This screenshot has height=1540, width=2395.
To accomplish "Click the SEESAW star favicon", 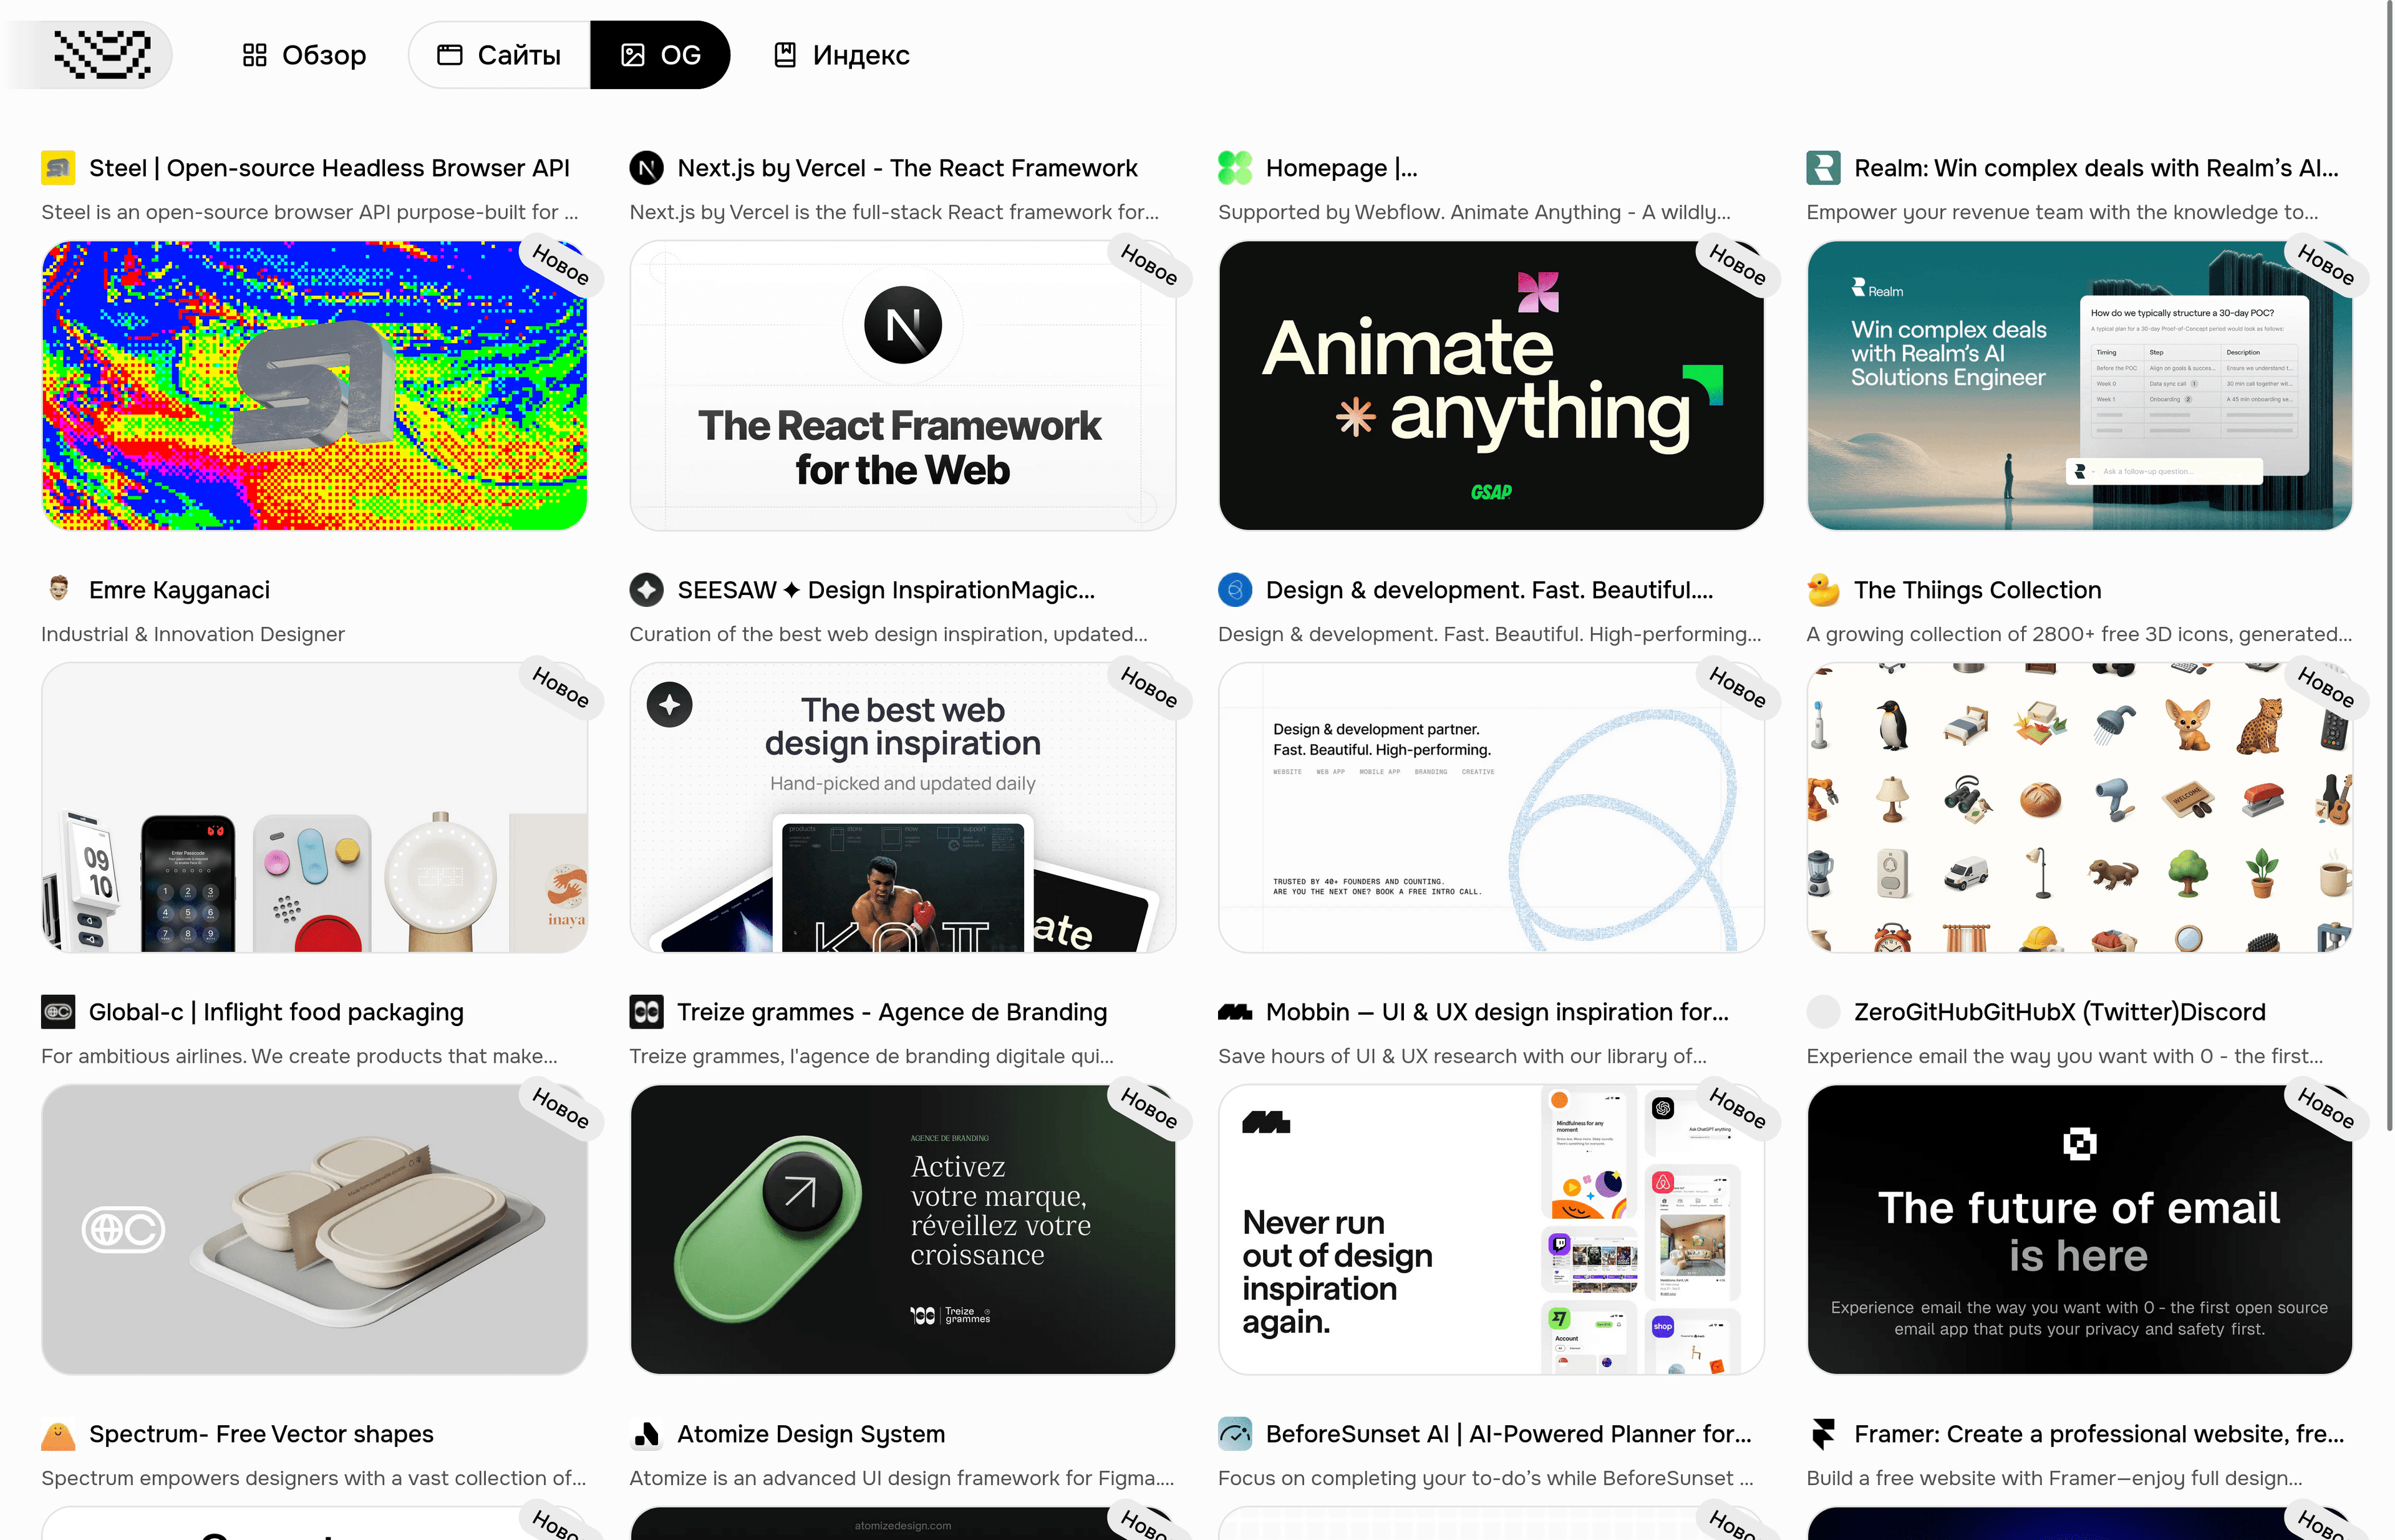I will click(x=647, y=590).
